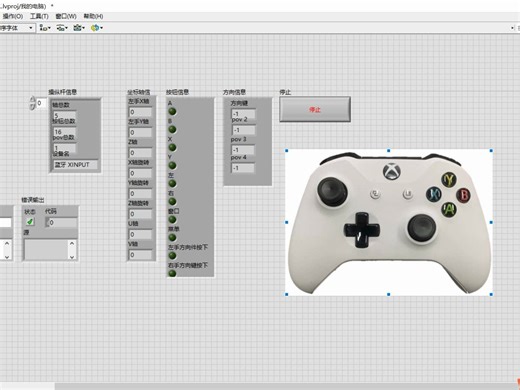Click the pov 4 value field

[243, 168]
